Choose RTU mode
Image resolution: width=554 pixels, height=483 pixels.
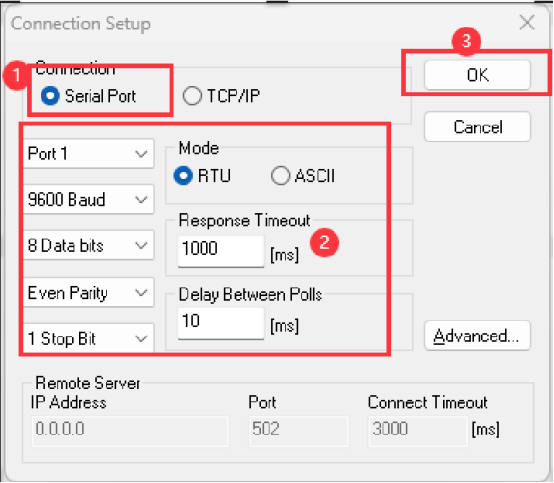202,176
